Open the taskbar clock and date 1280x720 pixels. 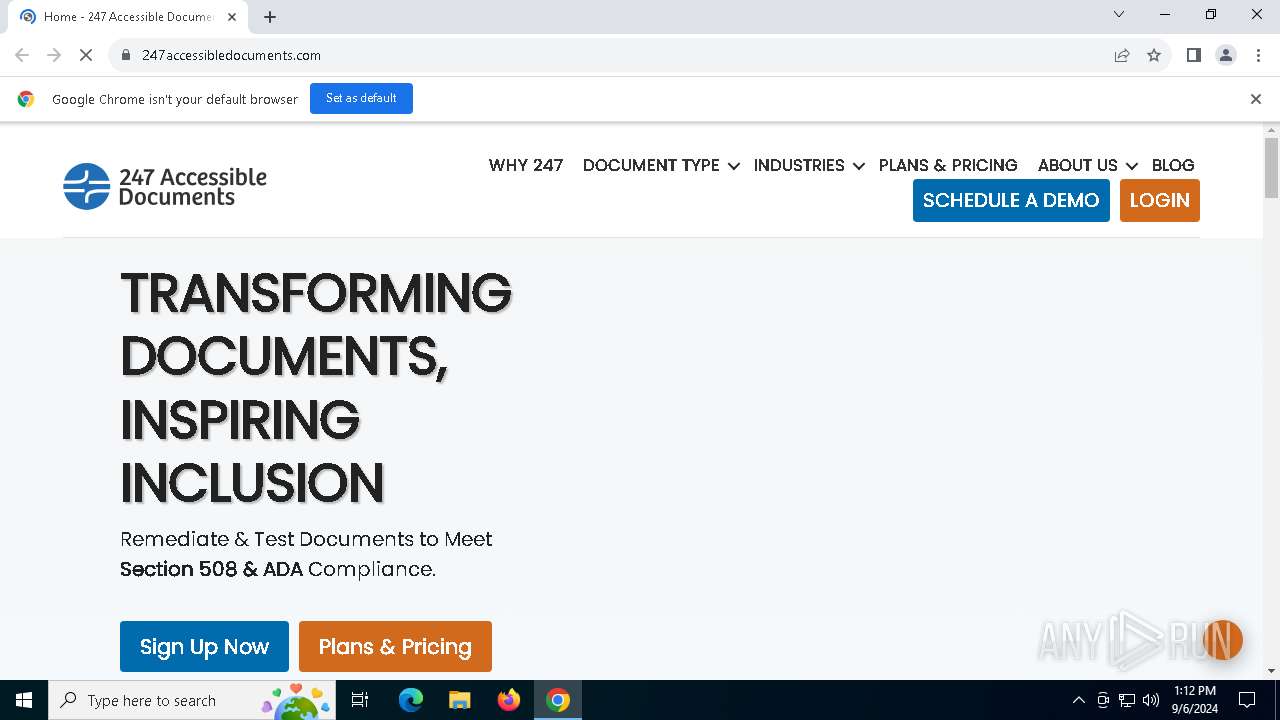point(1194,700)
